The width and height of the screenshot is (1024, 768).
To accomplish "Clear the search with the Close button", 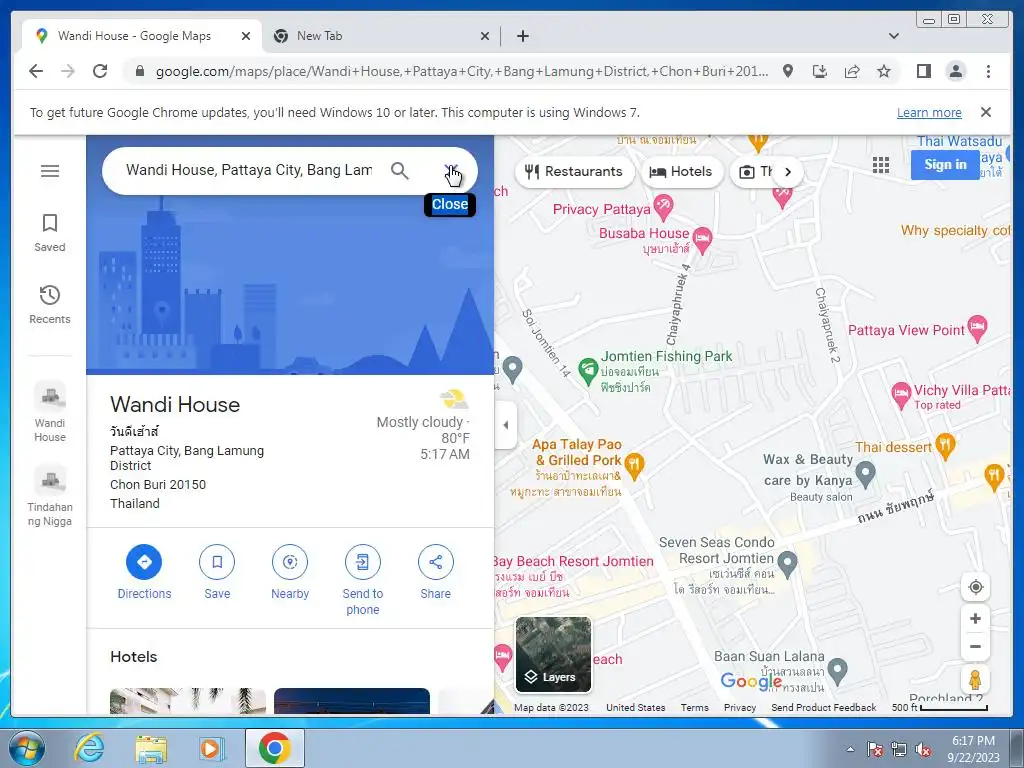I will pyautogui.click(x=451, y=171).
